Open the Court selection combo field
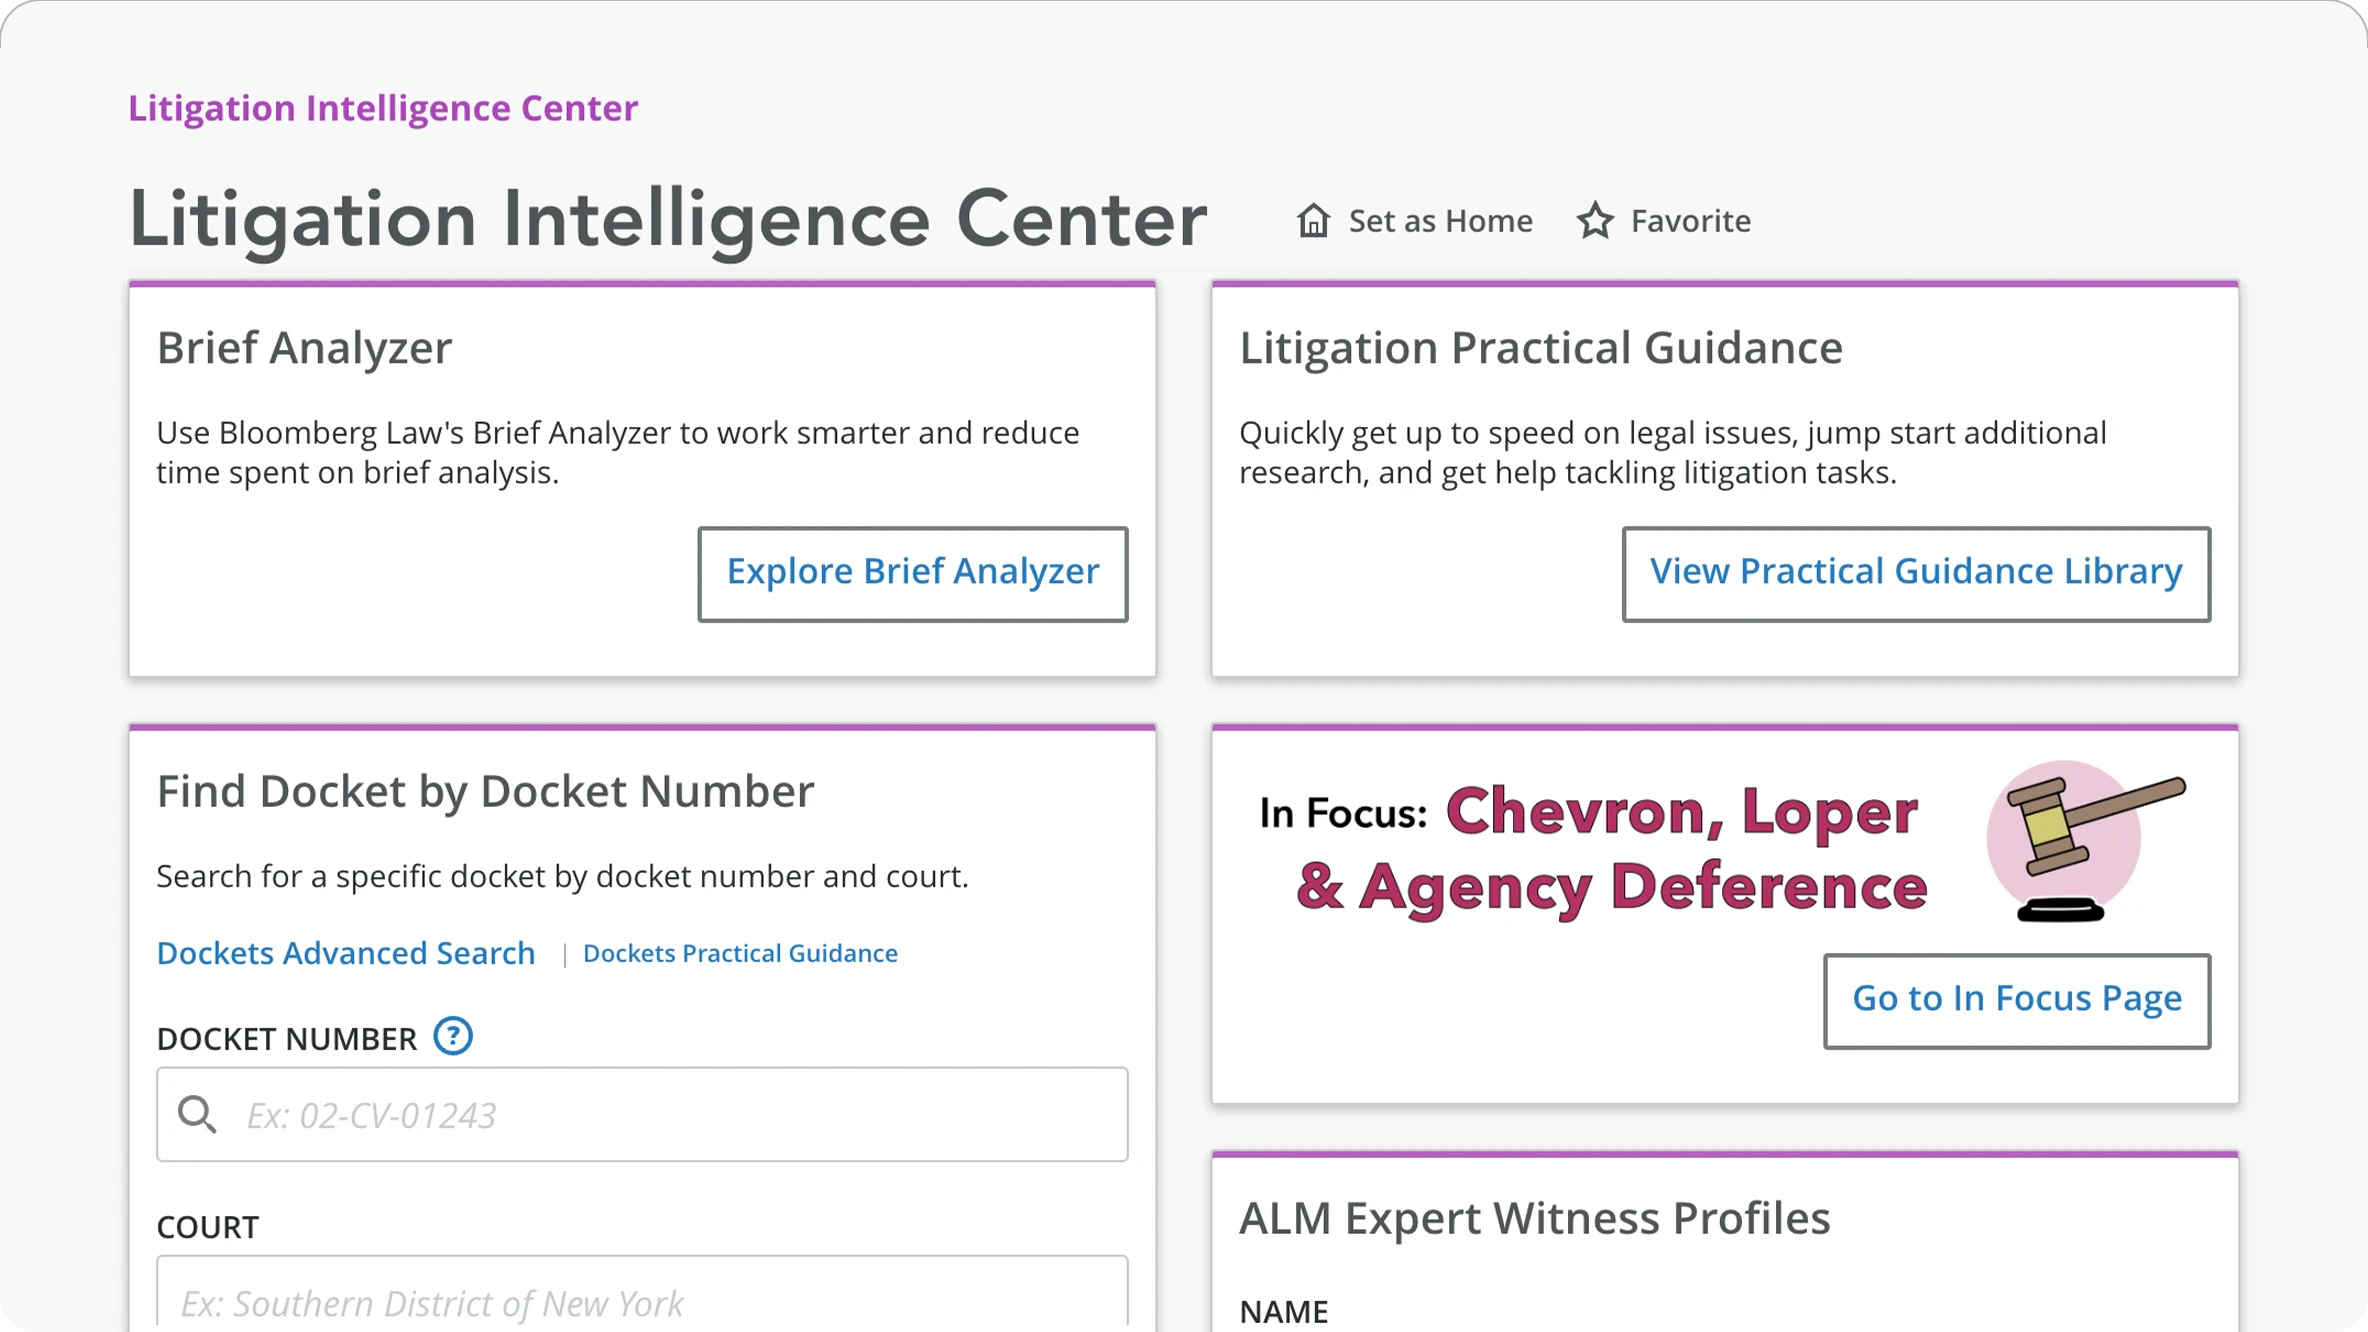Image resolution: width=2368 pixels, height=1332 pixels. pyautogui.click(x=642, y=1300)
